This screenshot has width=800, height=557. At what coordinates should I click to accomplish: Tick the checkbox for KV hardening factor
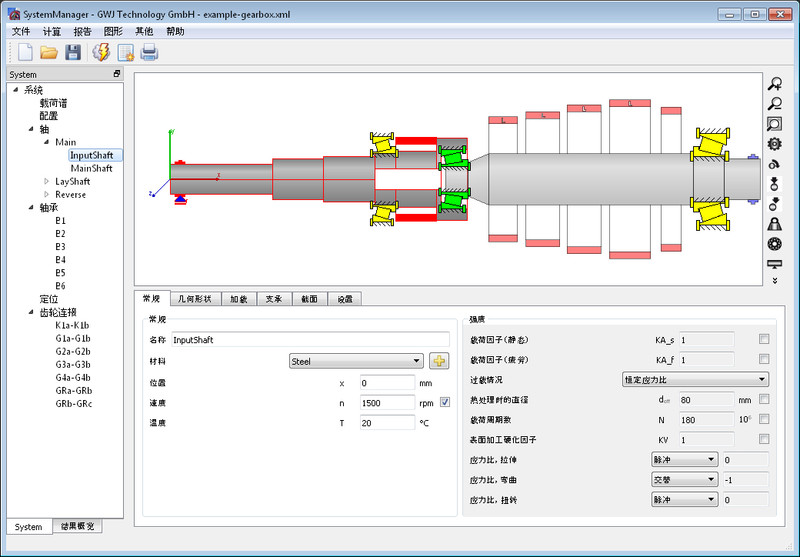764,439
